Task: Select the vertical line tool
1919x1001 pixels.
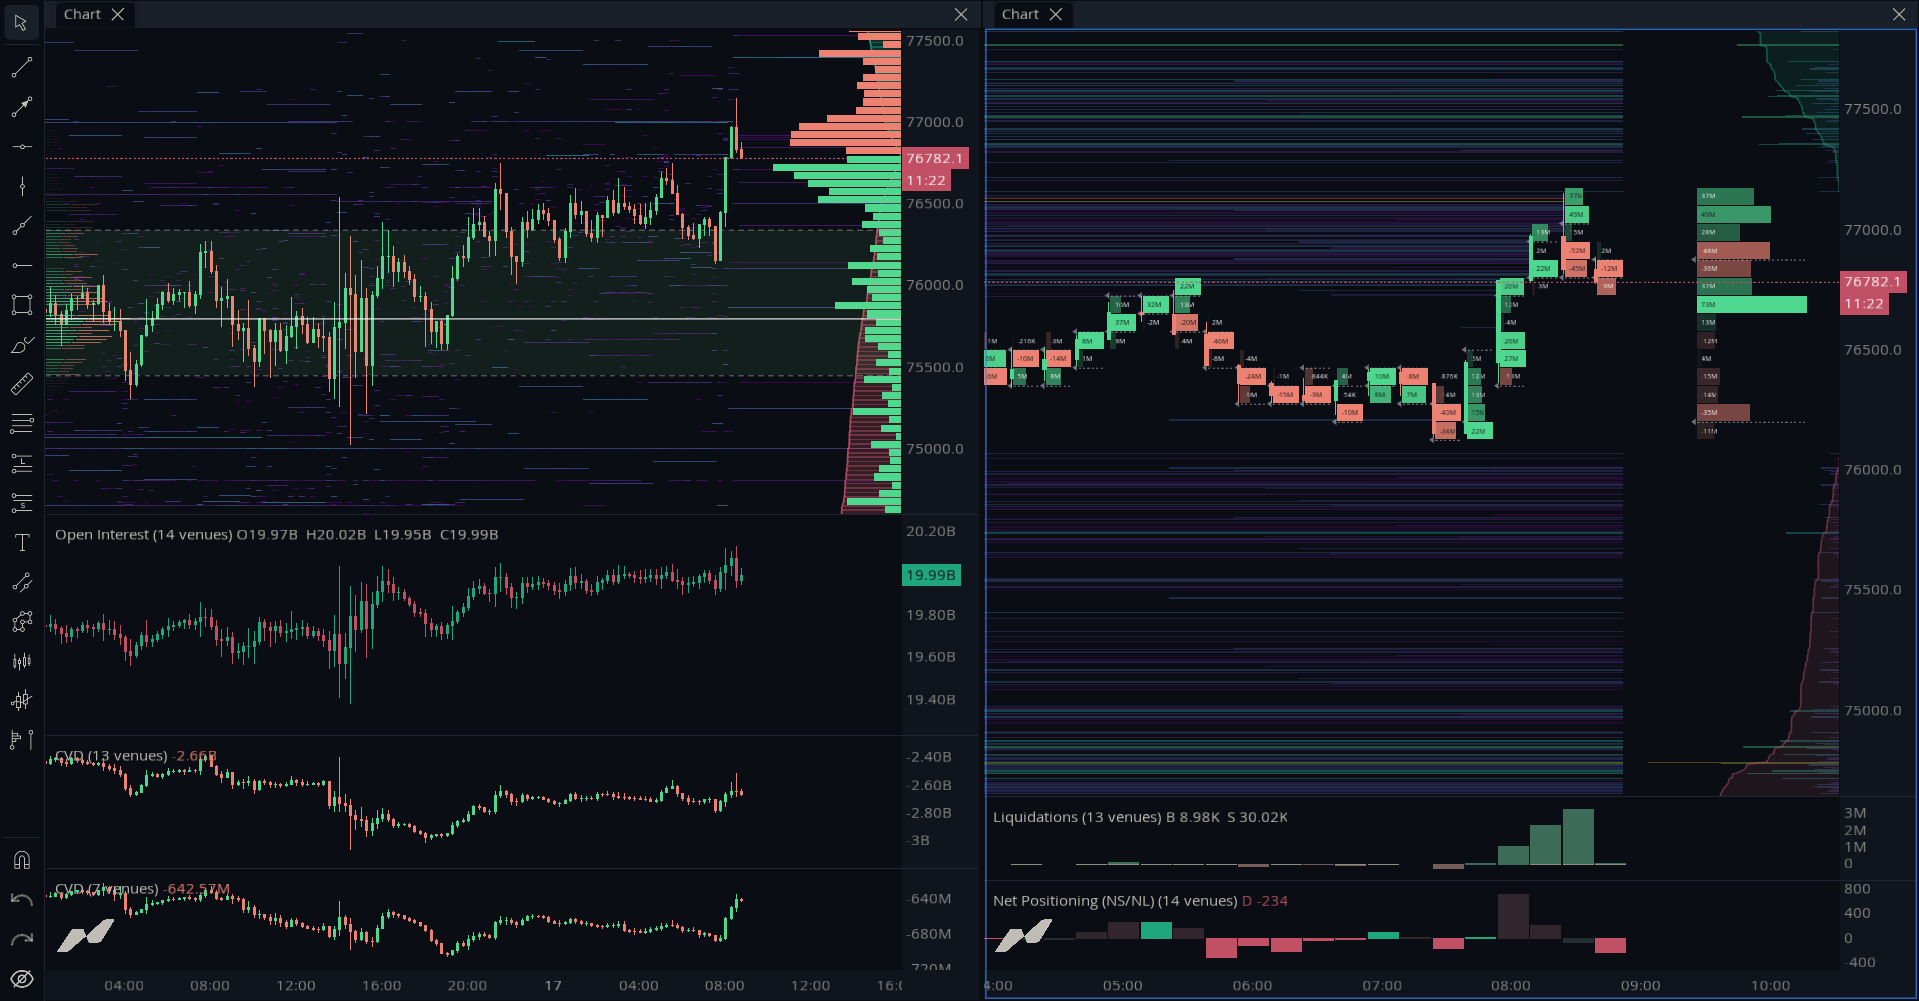Action: click(21, 186)
